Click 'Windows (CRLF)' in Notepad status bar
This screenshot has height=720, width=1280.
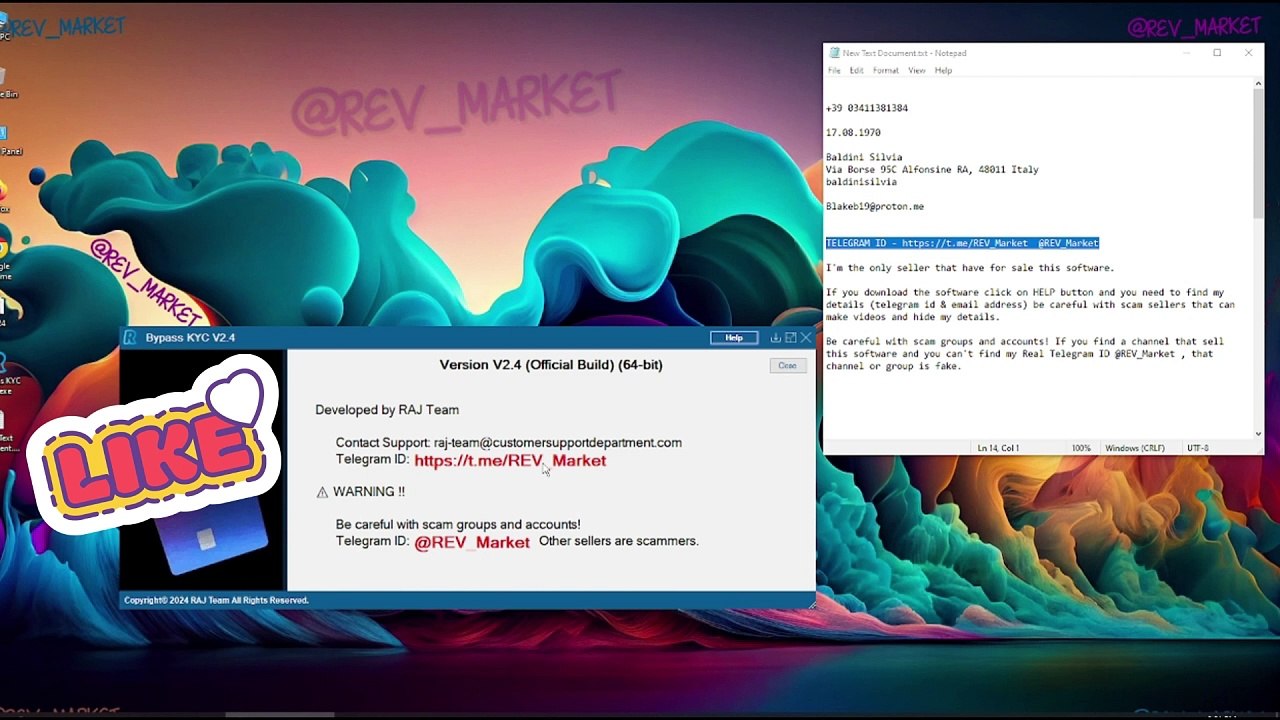[x=1133, y=448]
